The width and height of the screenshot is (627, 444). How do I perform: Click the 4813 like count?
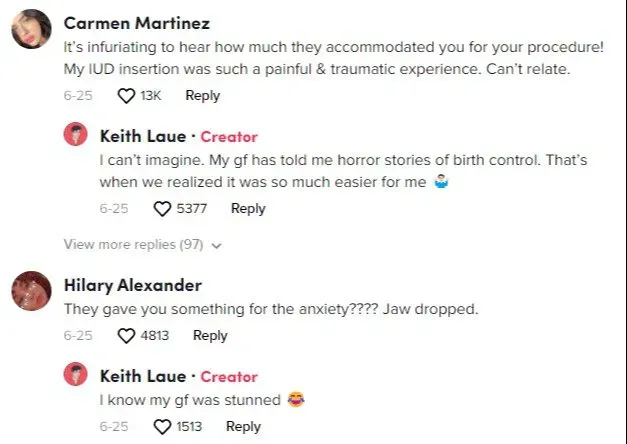coord(155,336)
